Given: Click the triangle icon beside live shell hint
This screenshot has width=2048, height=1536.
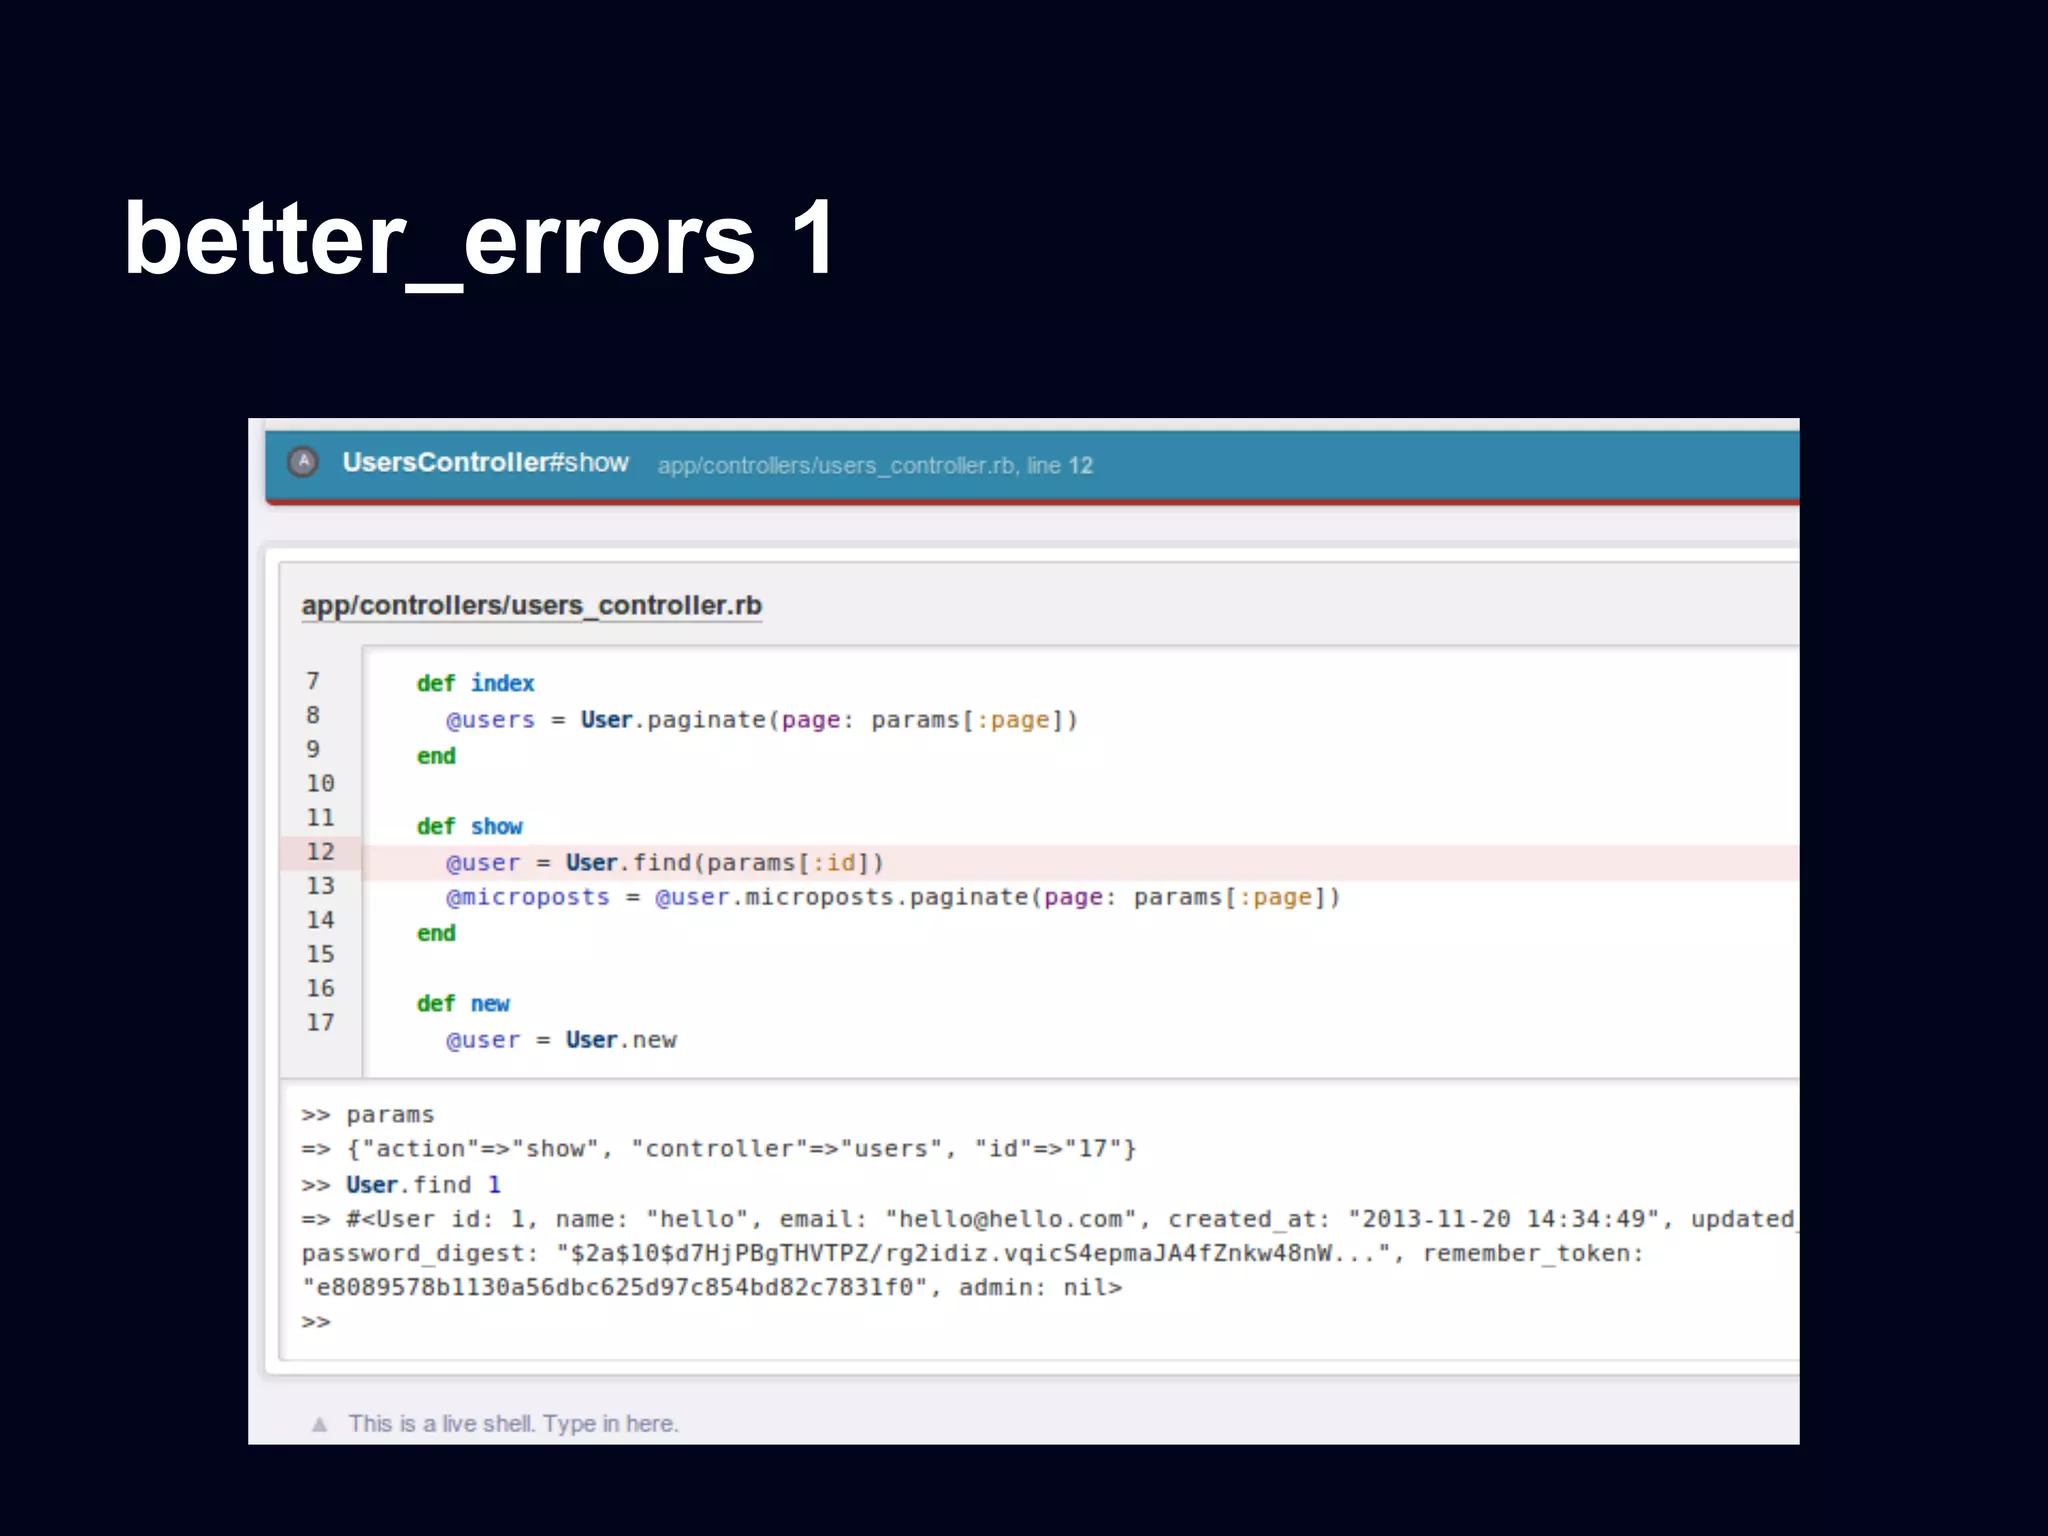Looking at the screenshot, I should coord(319,1424).
